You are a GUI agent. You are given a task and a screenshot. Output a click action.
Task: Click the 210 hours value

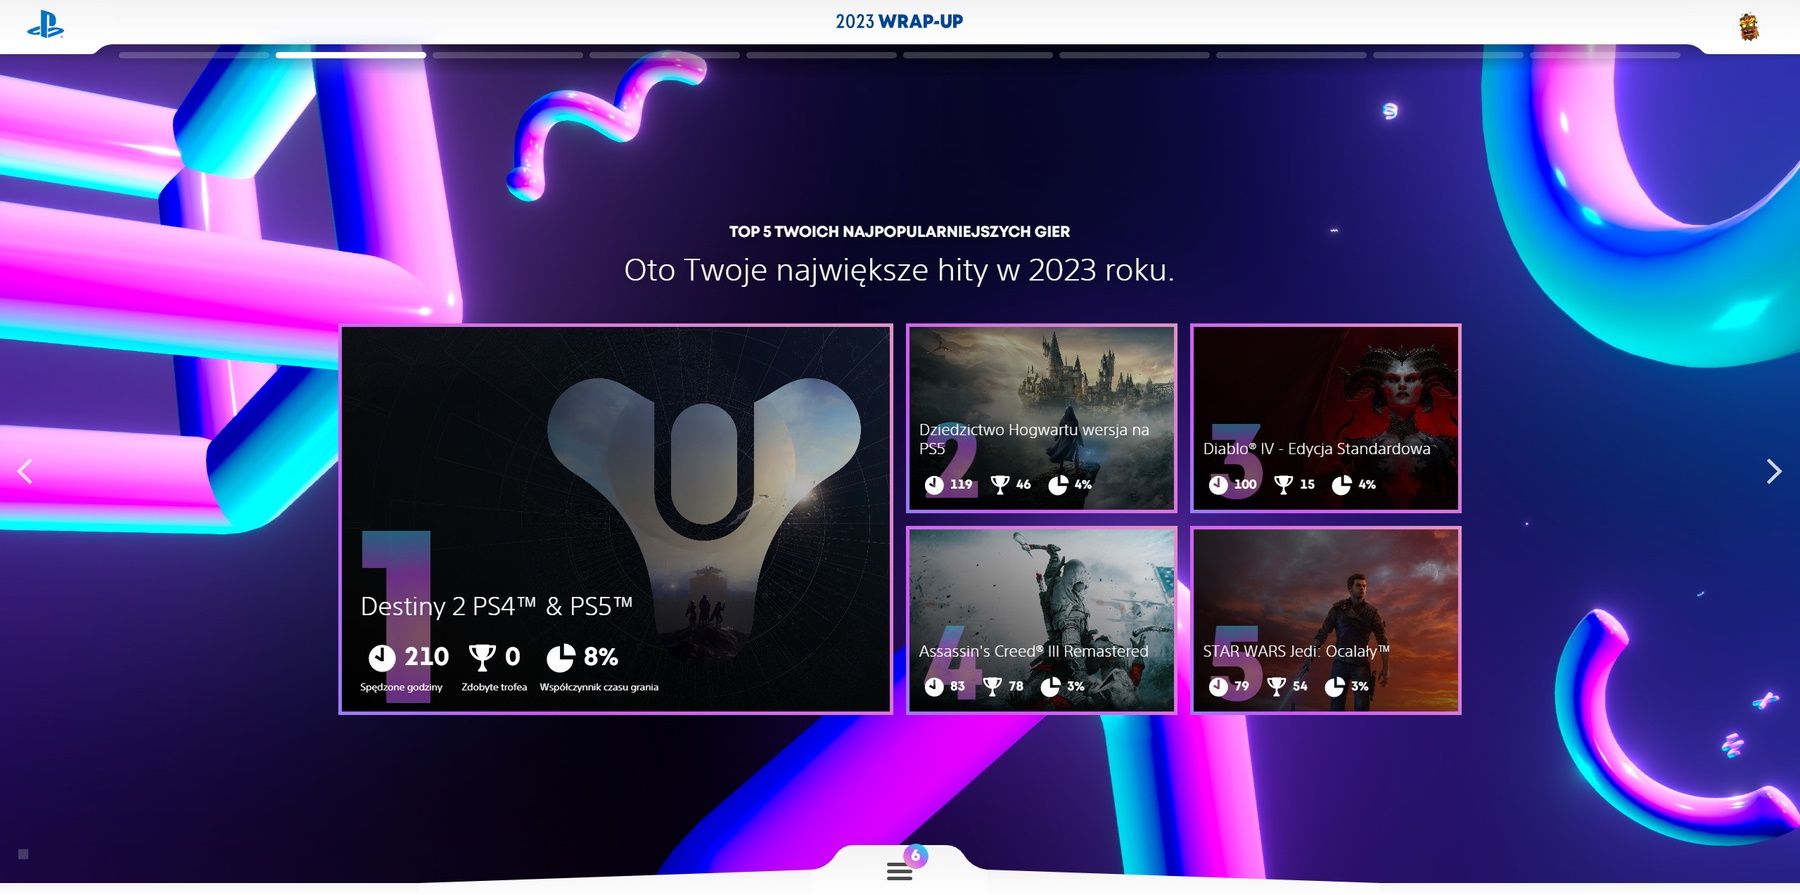426,657
